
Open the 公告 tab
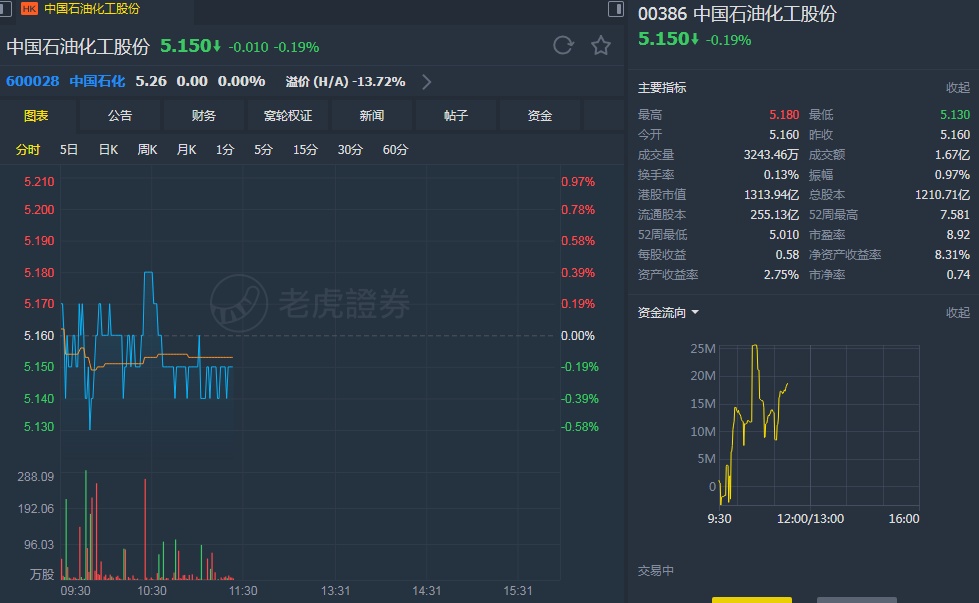tap(120, 115)
